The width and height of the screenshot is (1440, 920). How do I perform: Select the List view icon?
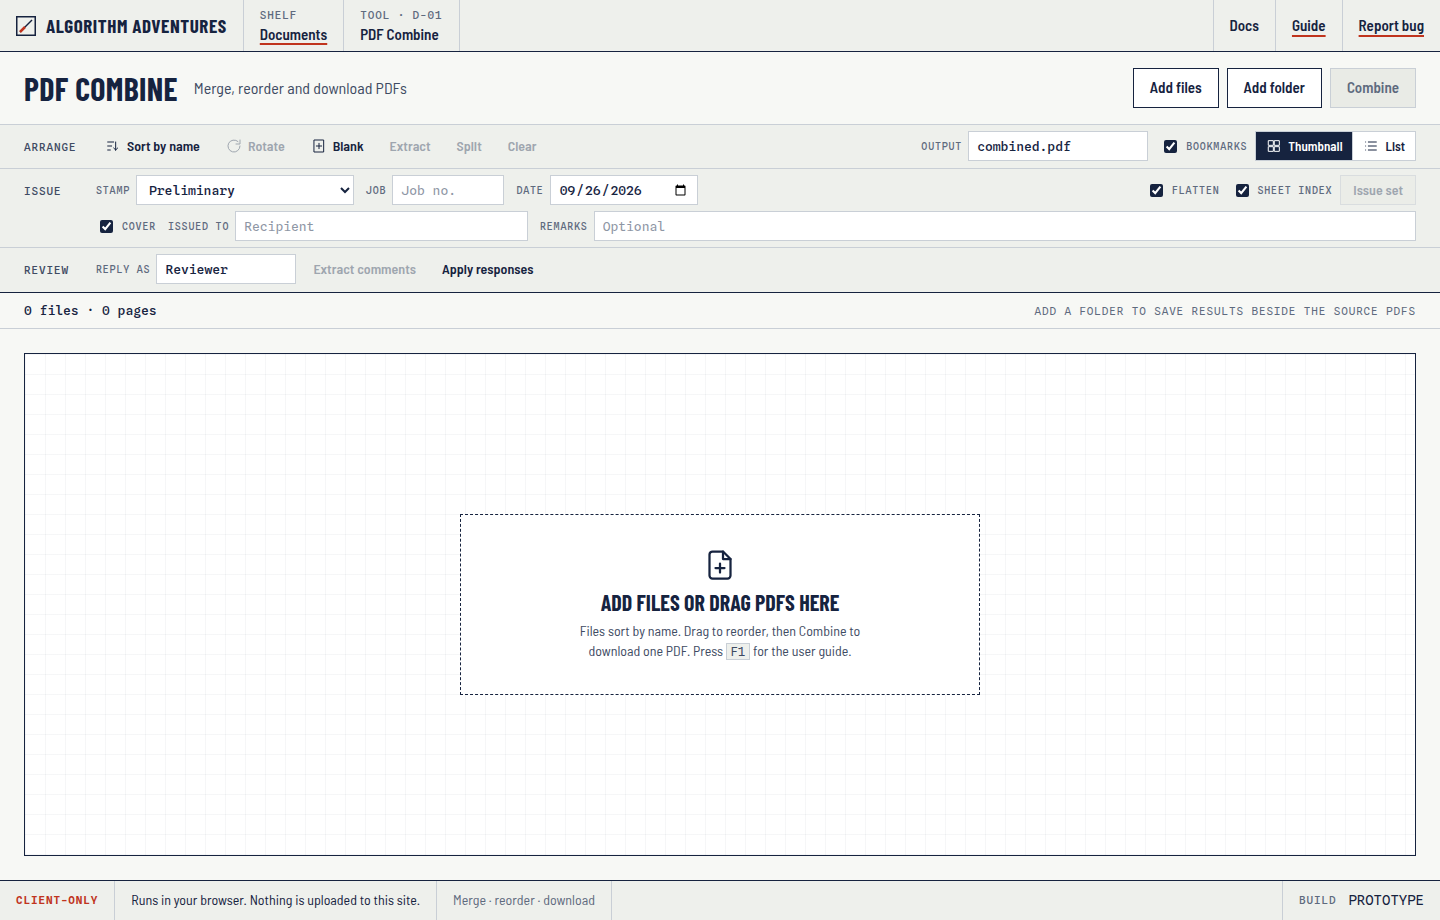(x=1371, y=146)
